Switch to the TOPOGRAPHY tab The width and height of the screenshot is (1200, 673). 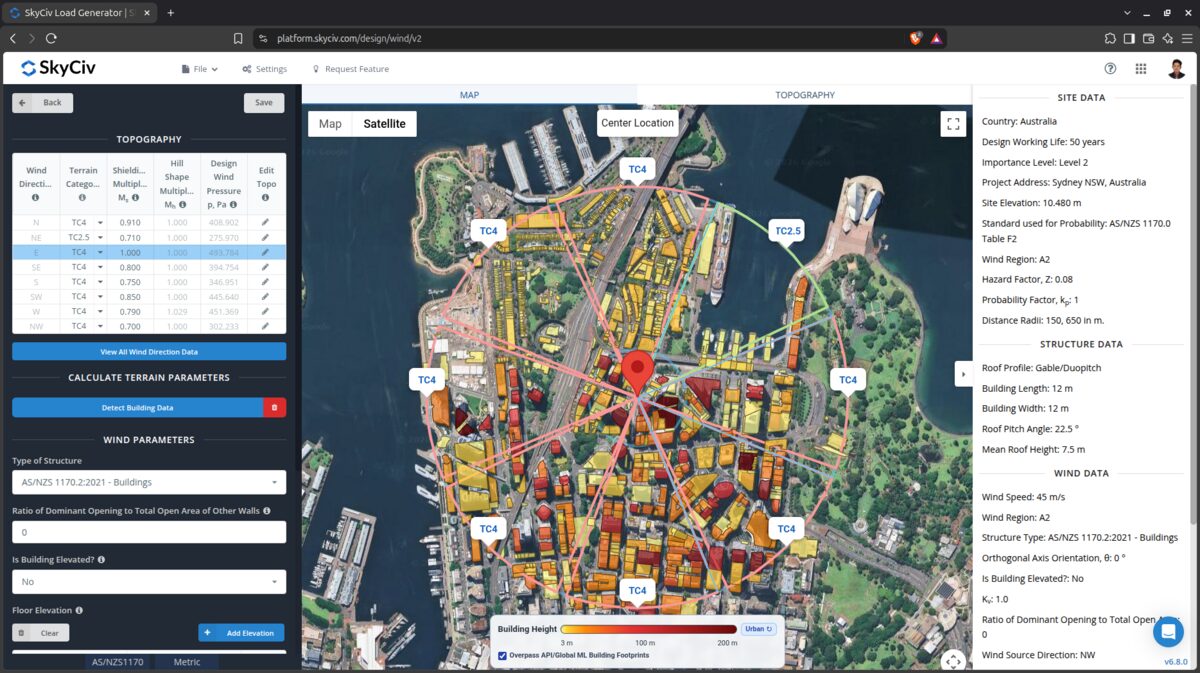(805, 95)
